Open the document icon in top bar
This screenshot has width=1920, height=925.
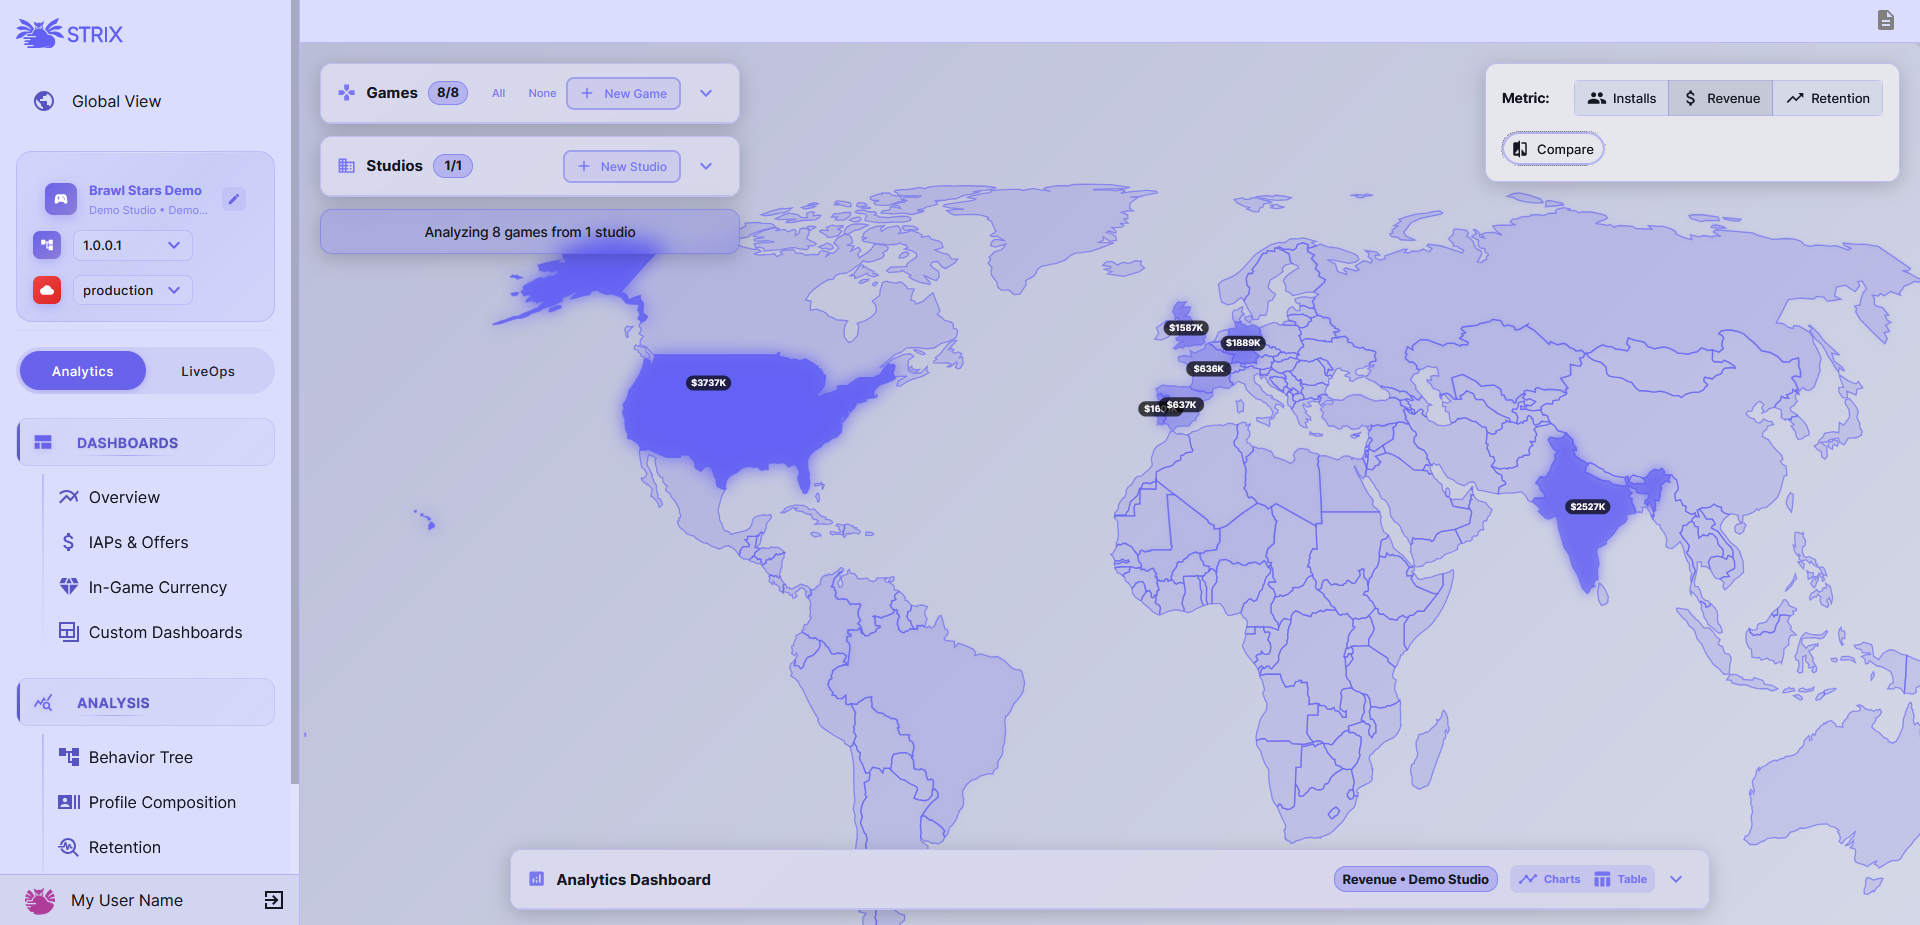click(1886, 20)
